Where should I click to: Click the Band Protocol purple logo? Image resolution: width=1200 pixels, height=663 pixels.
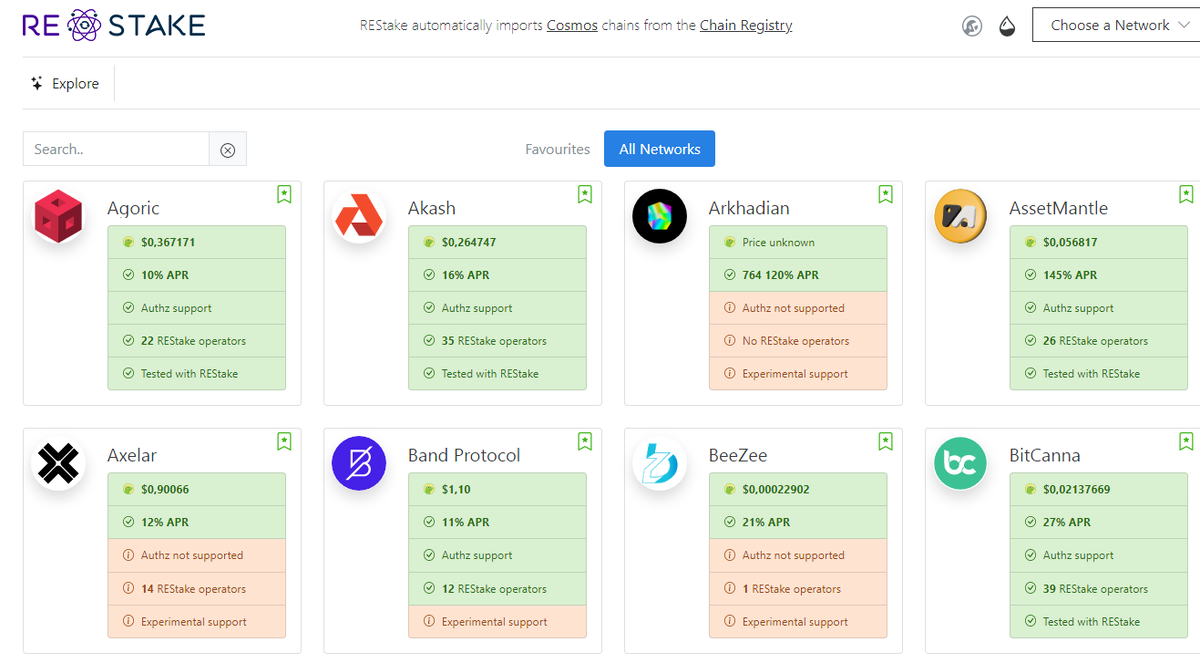pyautogui.click(x=359, y=463)
